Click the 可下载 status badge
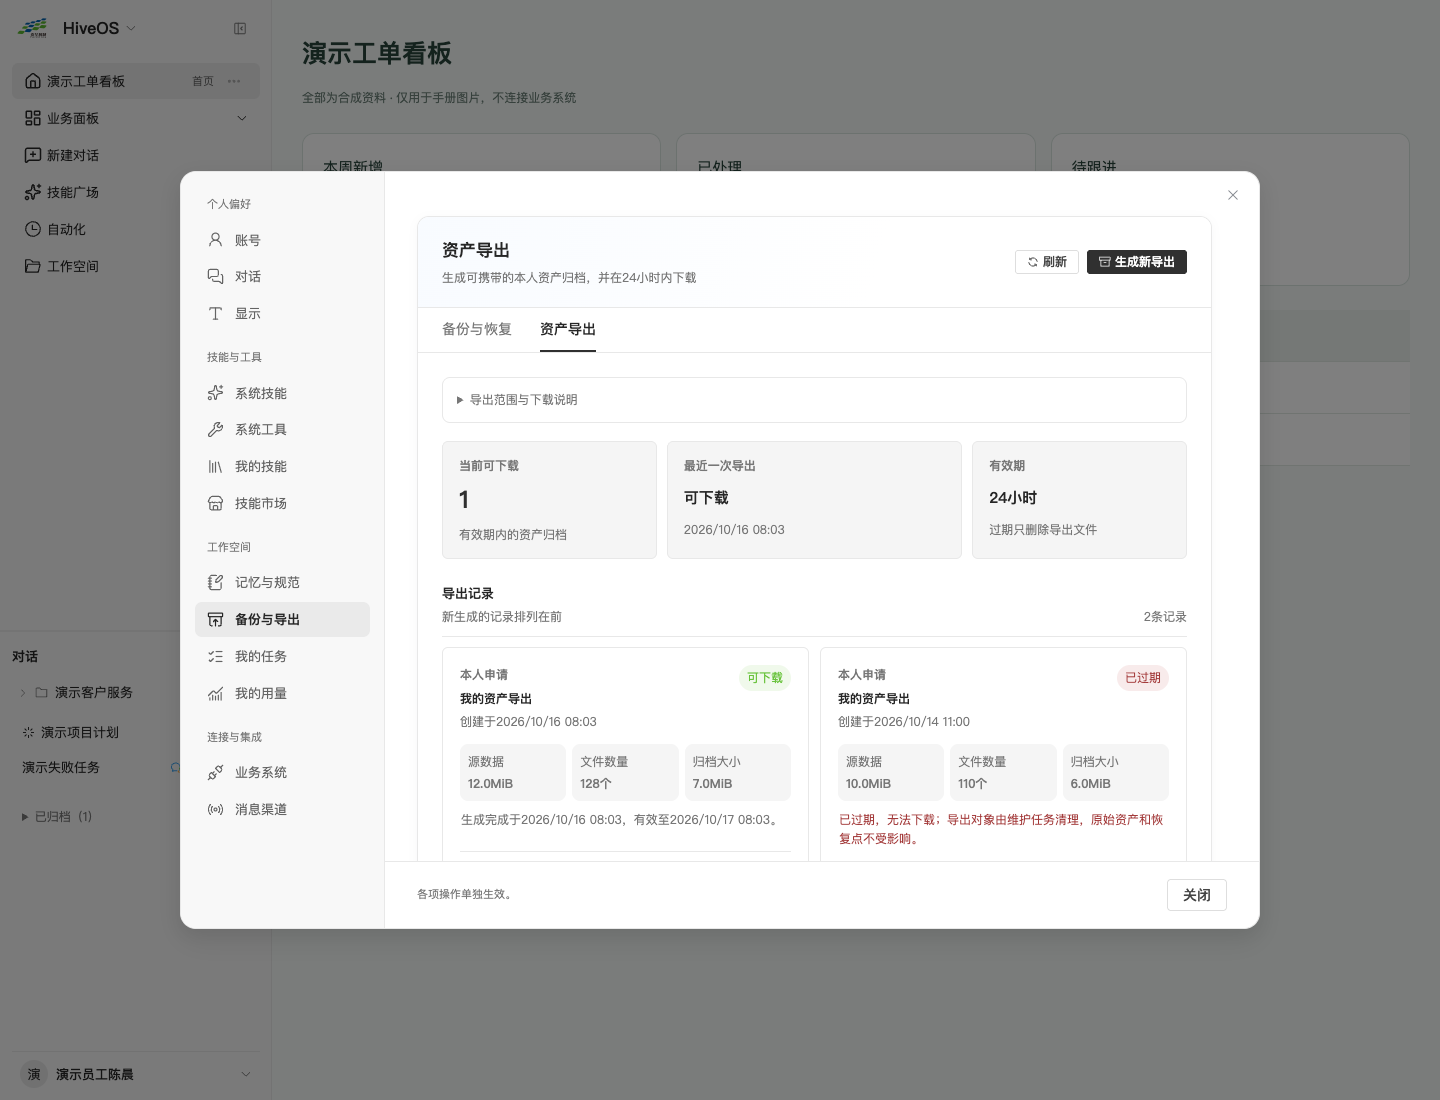Image resolution: width=1440 pixels, height=1100 pixels. (765, 678)
